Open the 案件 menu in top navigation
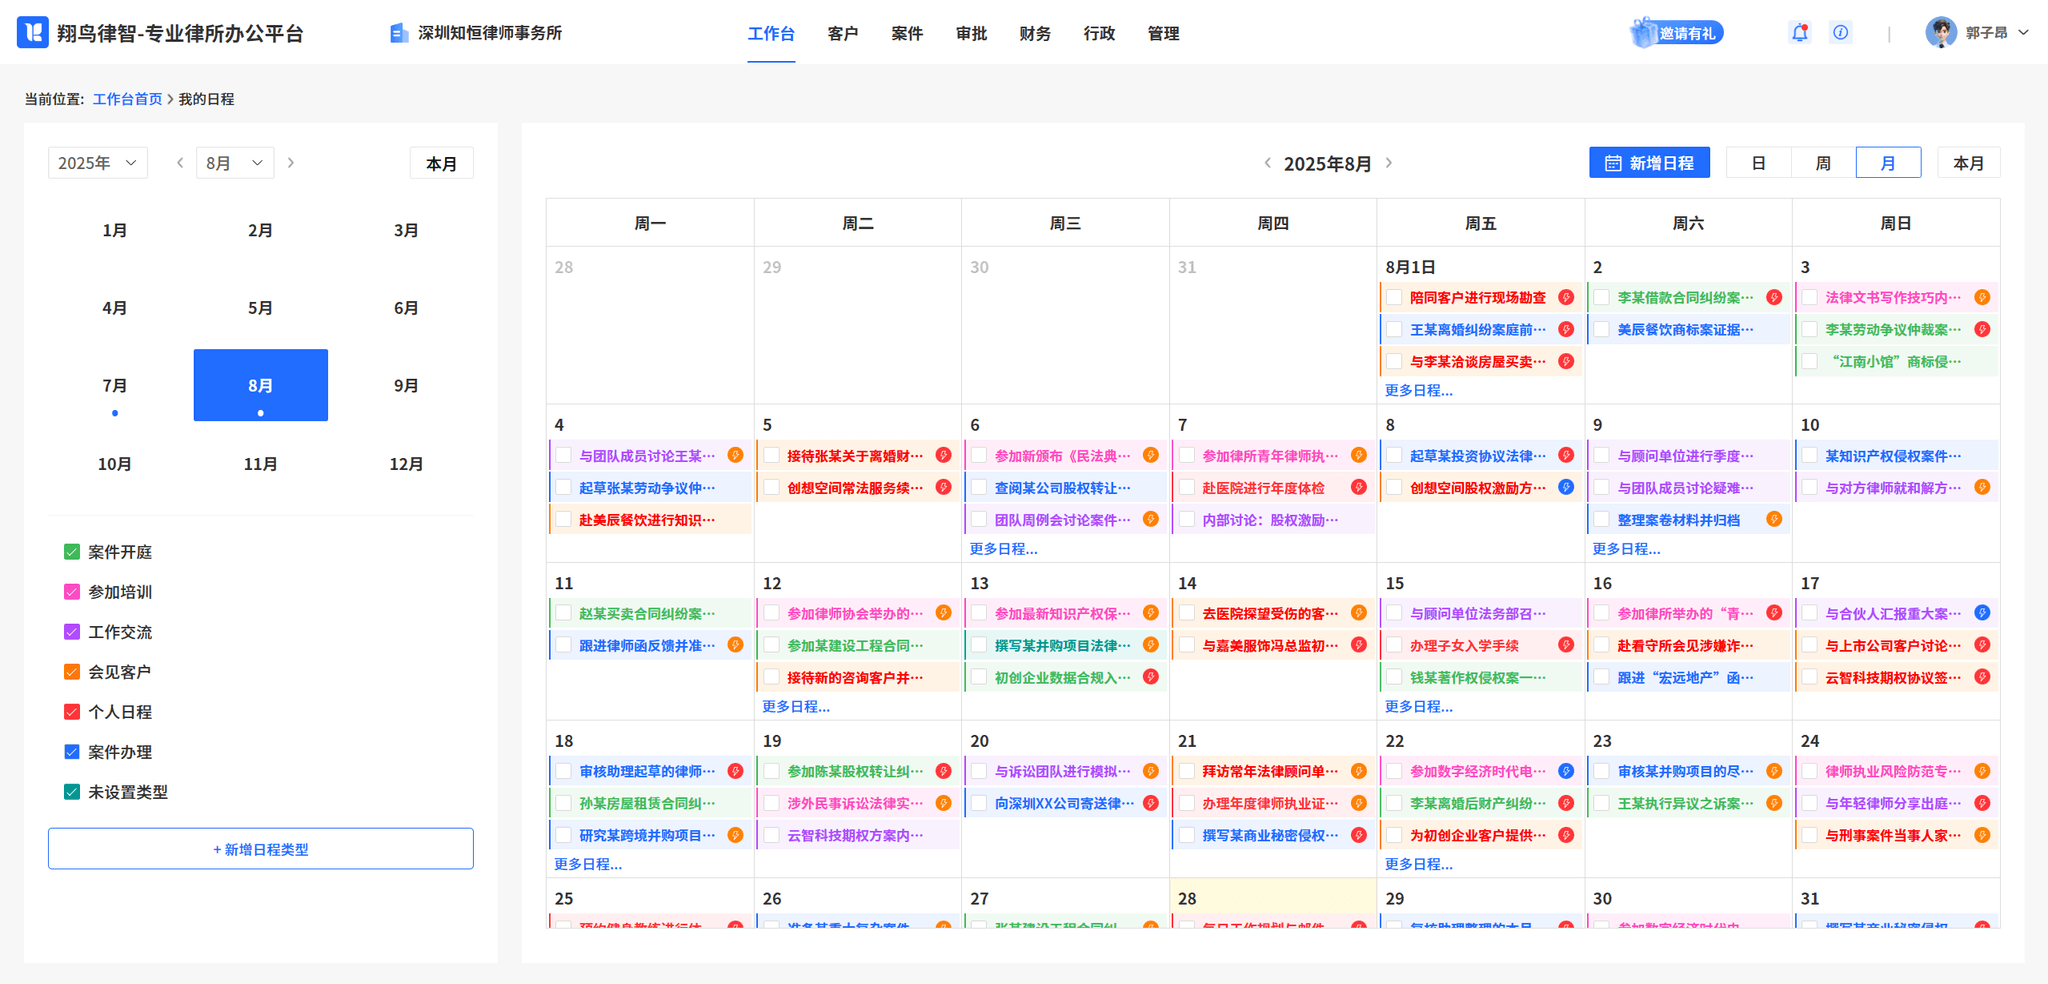Viewport: 2048px width, 984px height. [907, 34]
